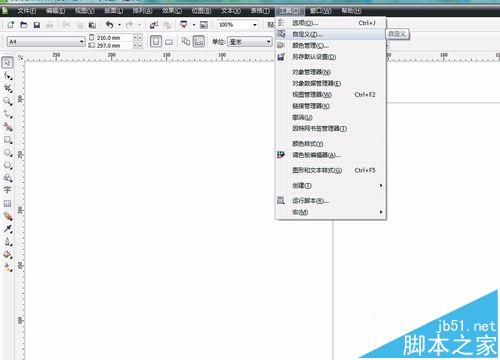The image size is (500, 360).
Task: Choose 颜色管理(C)... menu entry
Action: (x=331, y=45)
